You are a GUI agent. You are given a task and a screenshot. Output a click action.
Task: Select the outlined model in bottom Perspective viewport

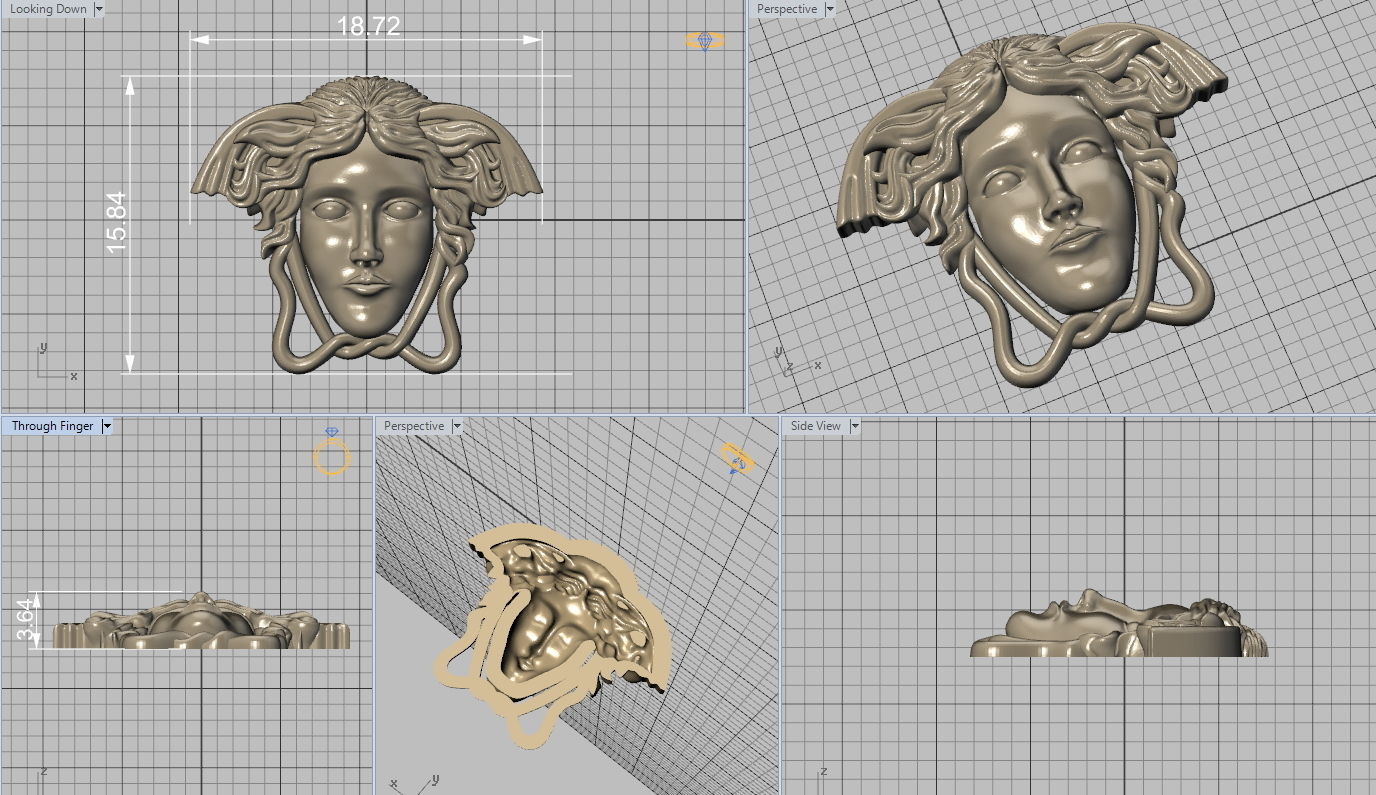tap(553, 636)
